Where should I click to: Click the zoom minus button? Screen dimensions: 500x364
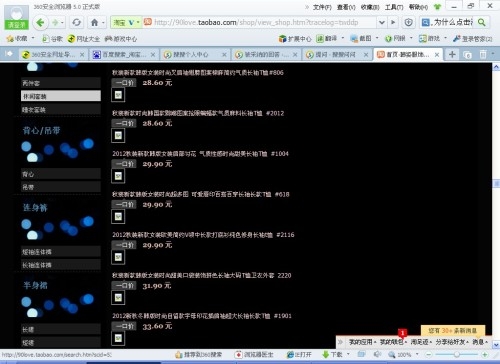(429, 355)
